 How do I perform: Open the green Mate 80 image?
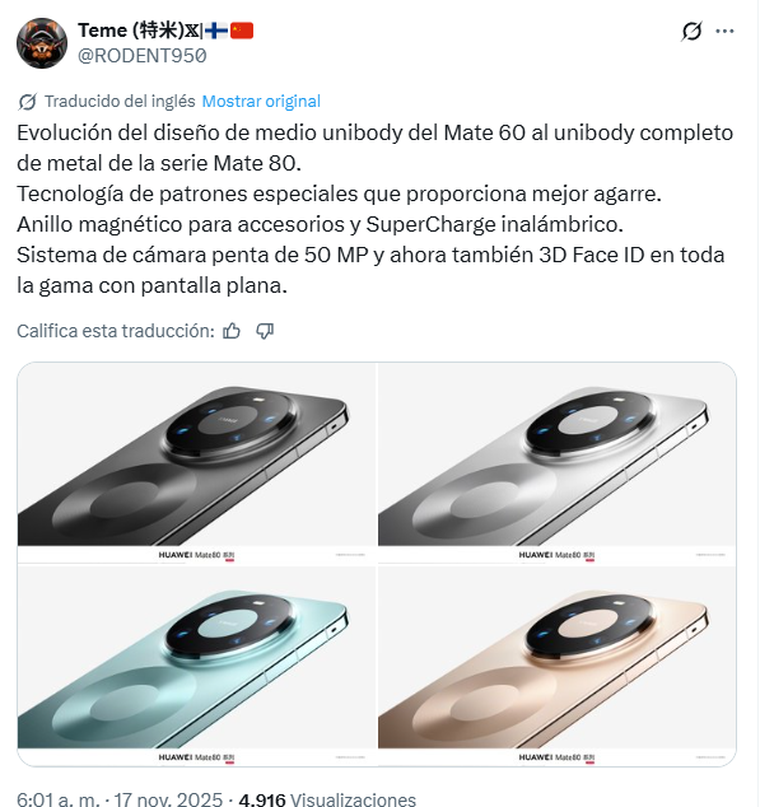click(197, 665)
